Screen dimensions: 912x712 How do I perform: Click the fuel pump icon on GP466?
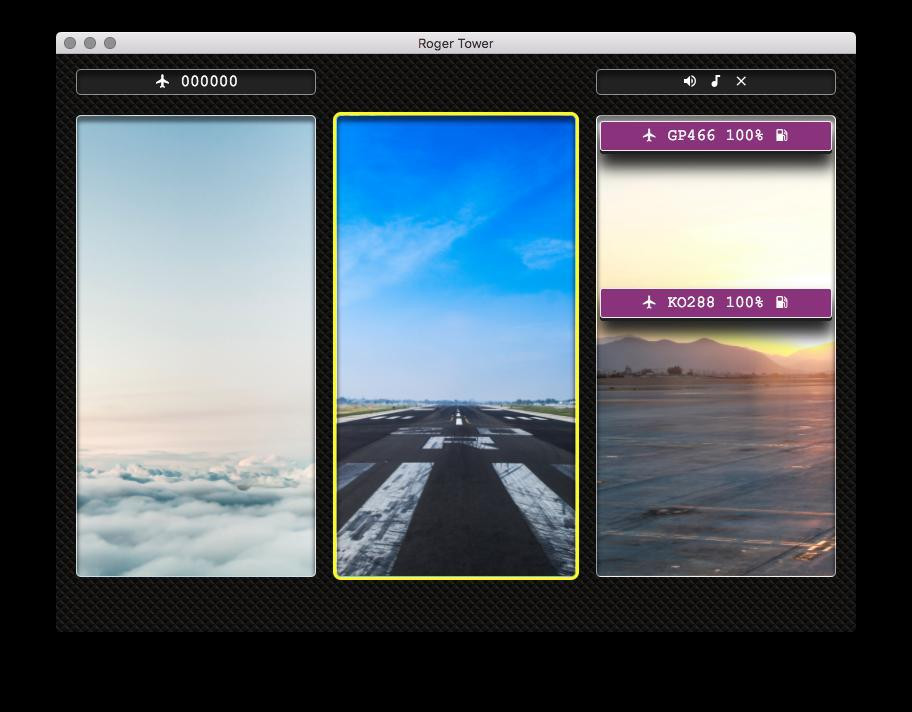tap(782, 136)
